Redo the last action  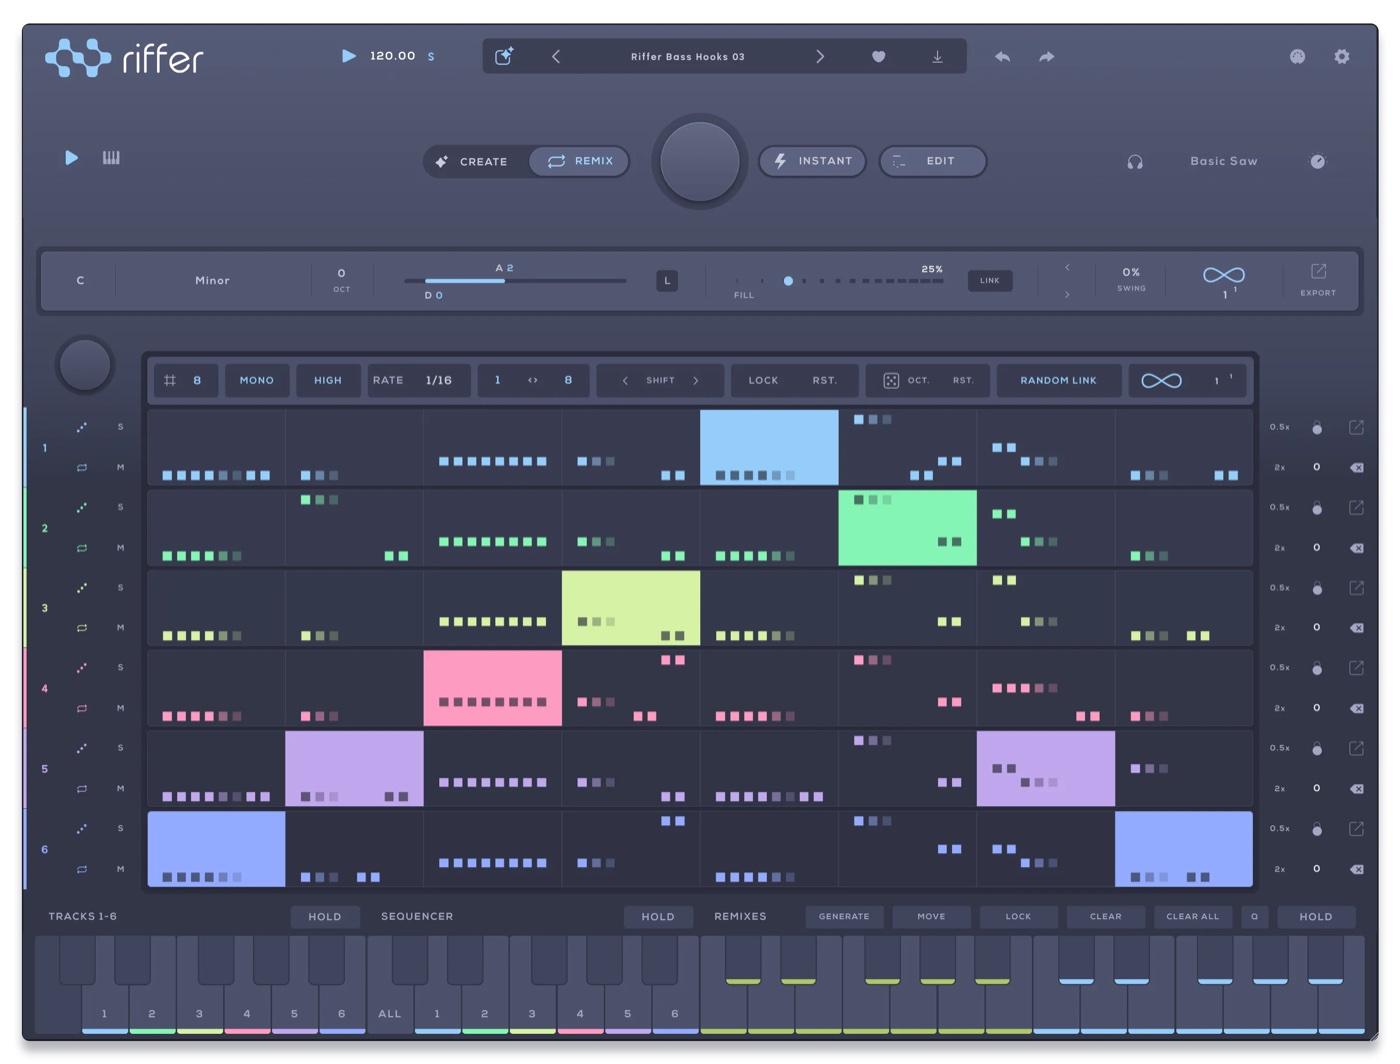click(1046, 57)
